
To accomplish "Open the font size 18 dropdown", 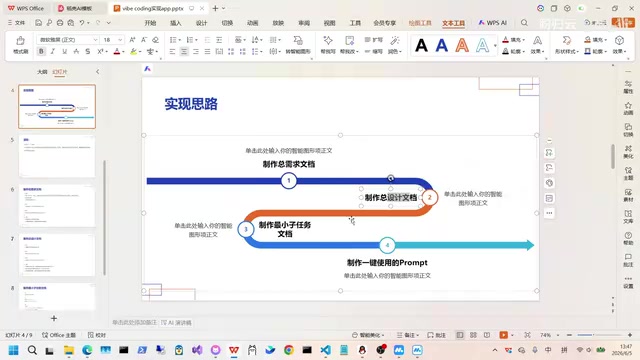I will click(x=120, y=40).
